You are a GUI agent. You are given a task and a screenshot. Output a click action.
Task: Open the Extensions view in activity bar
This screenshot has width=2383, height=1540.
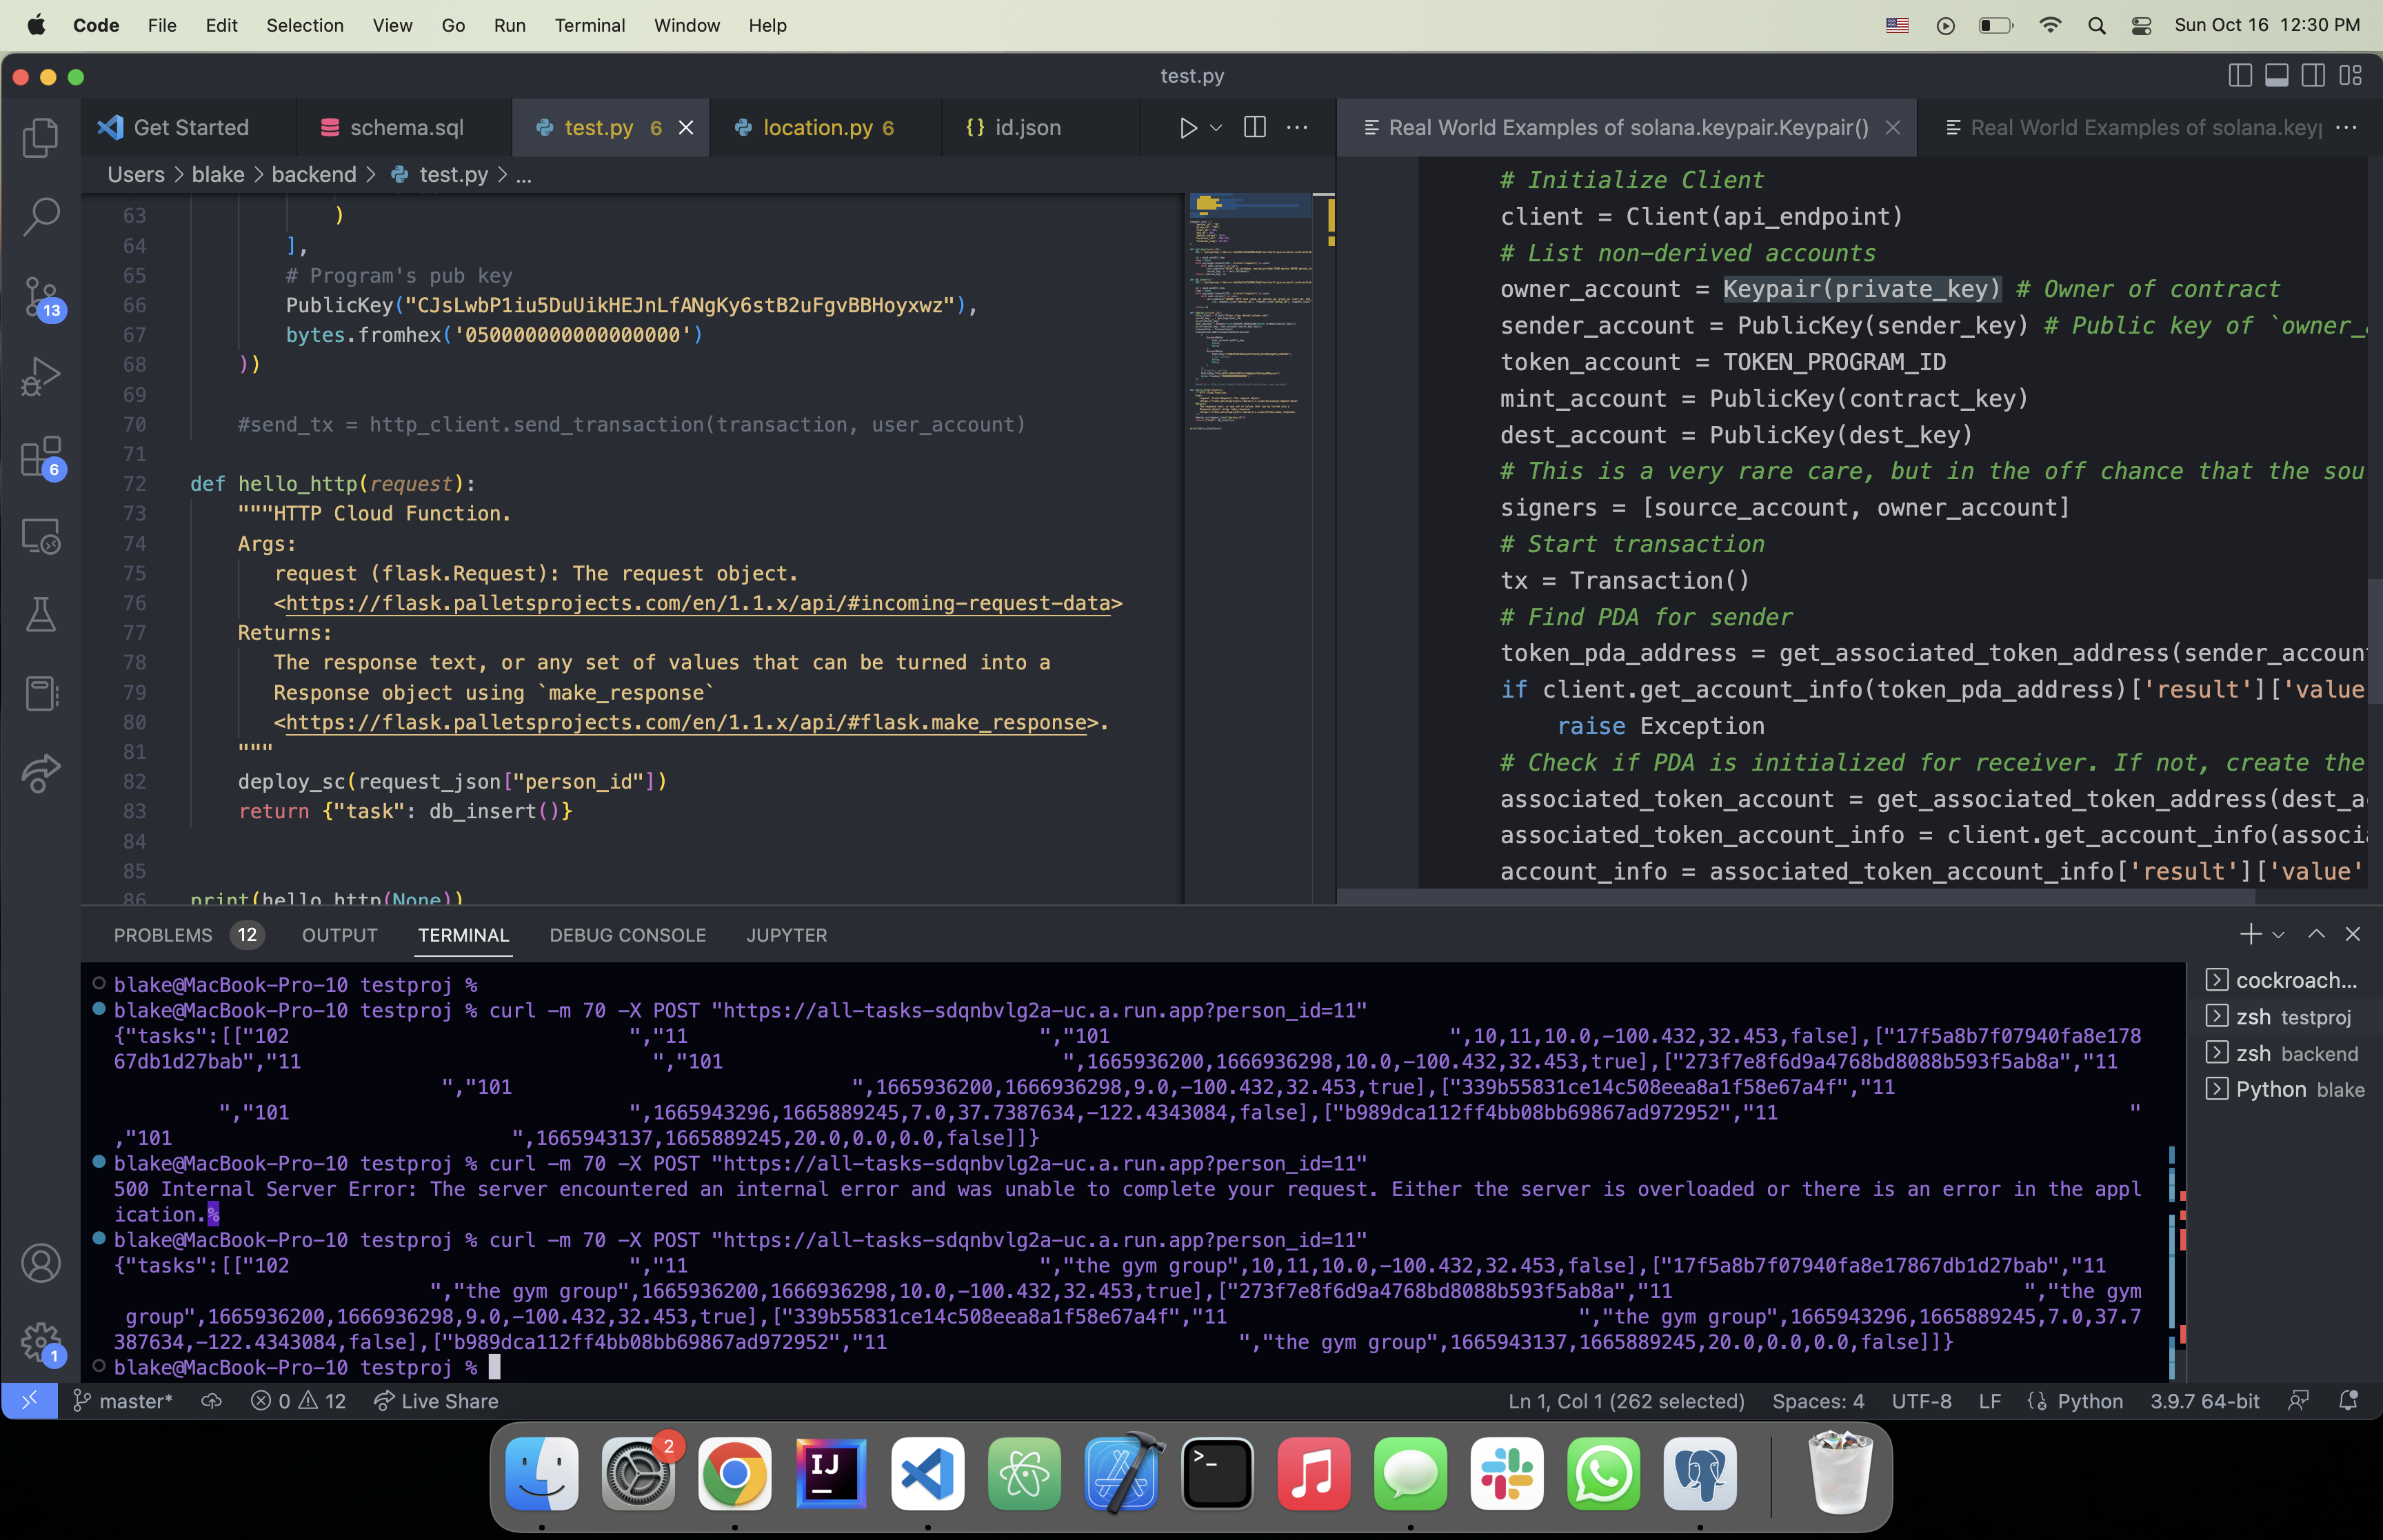click(x=41, y=457)
